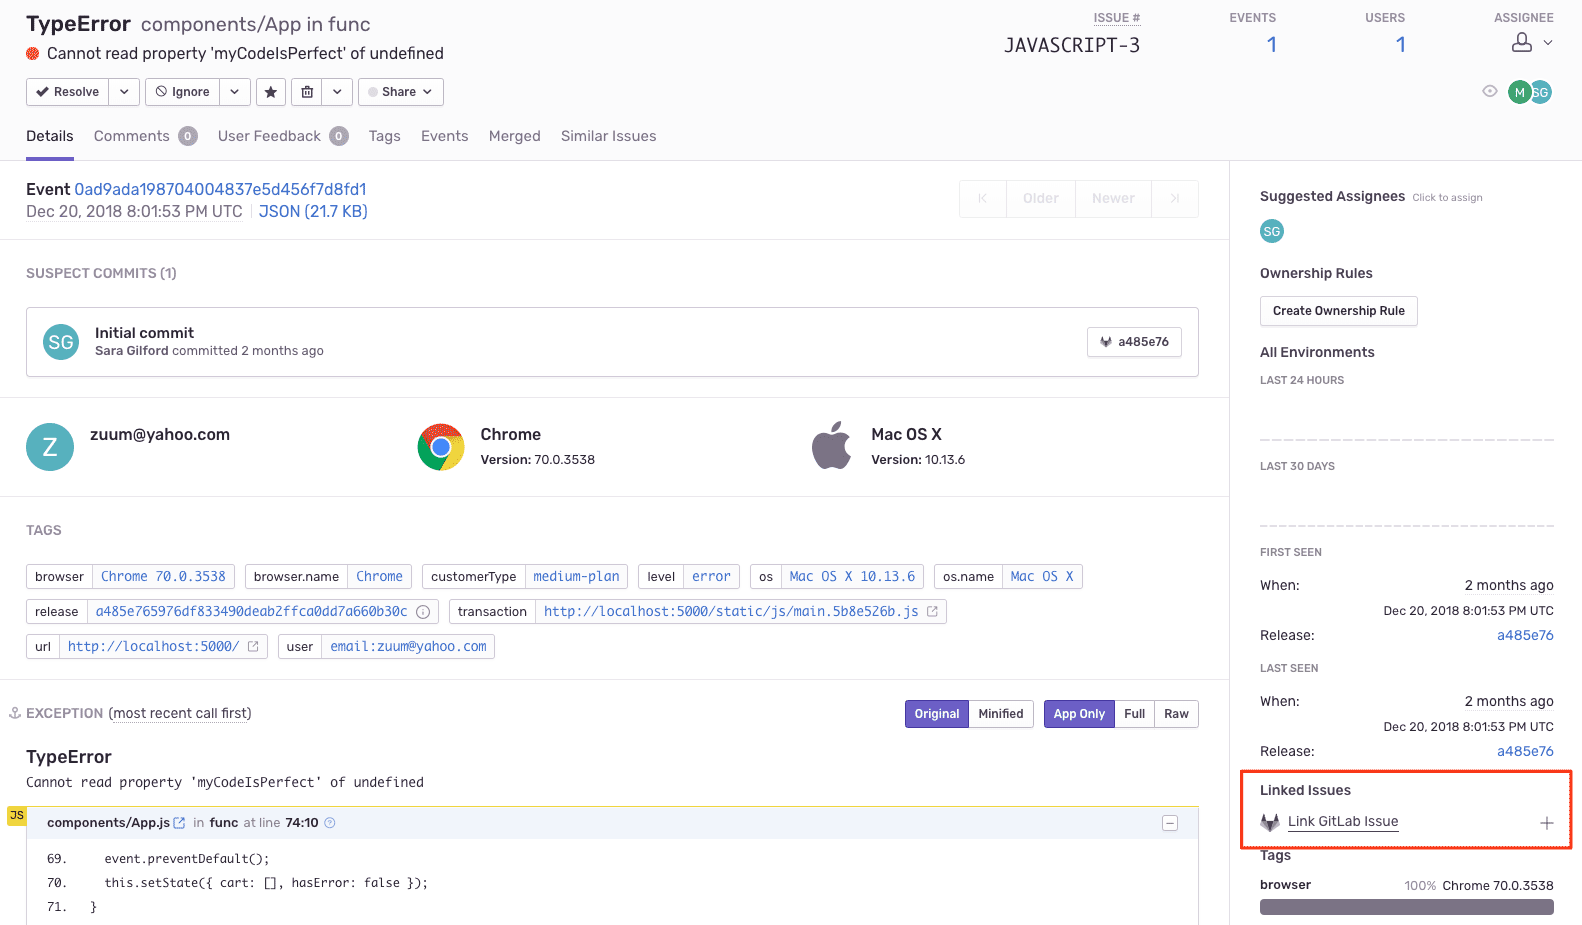Filter by browser.name Chrome tag
Screen dimensions: 1582x925
379,577
